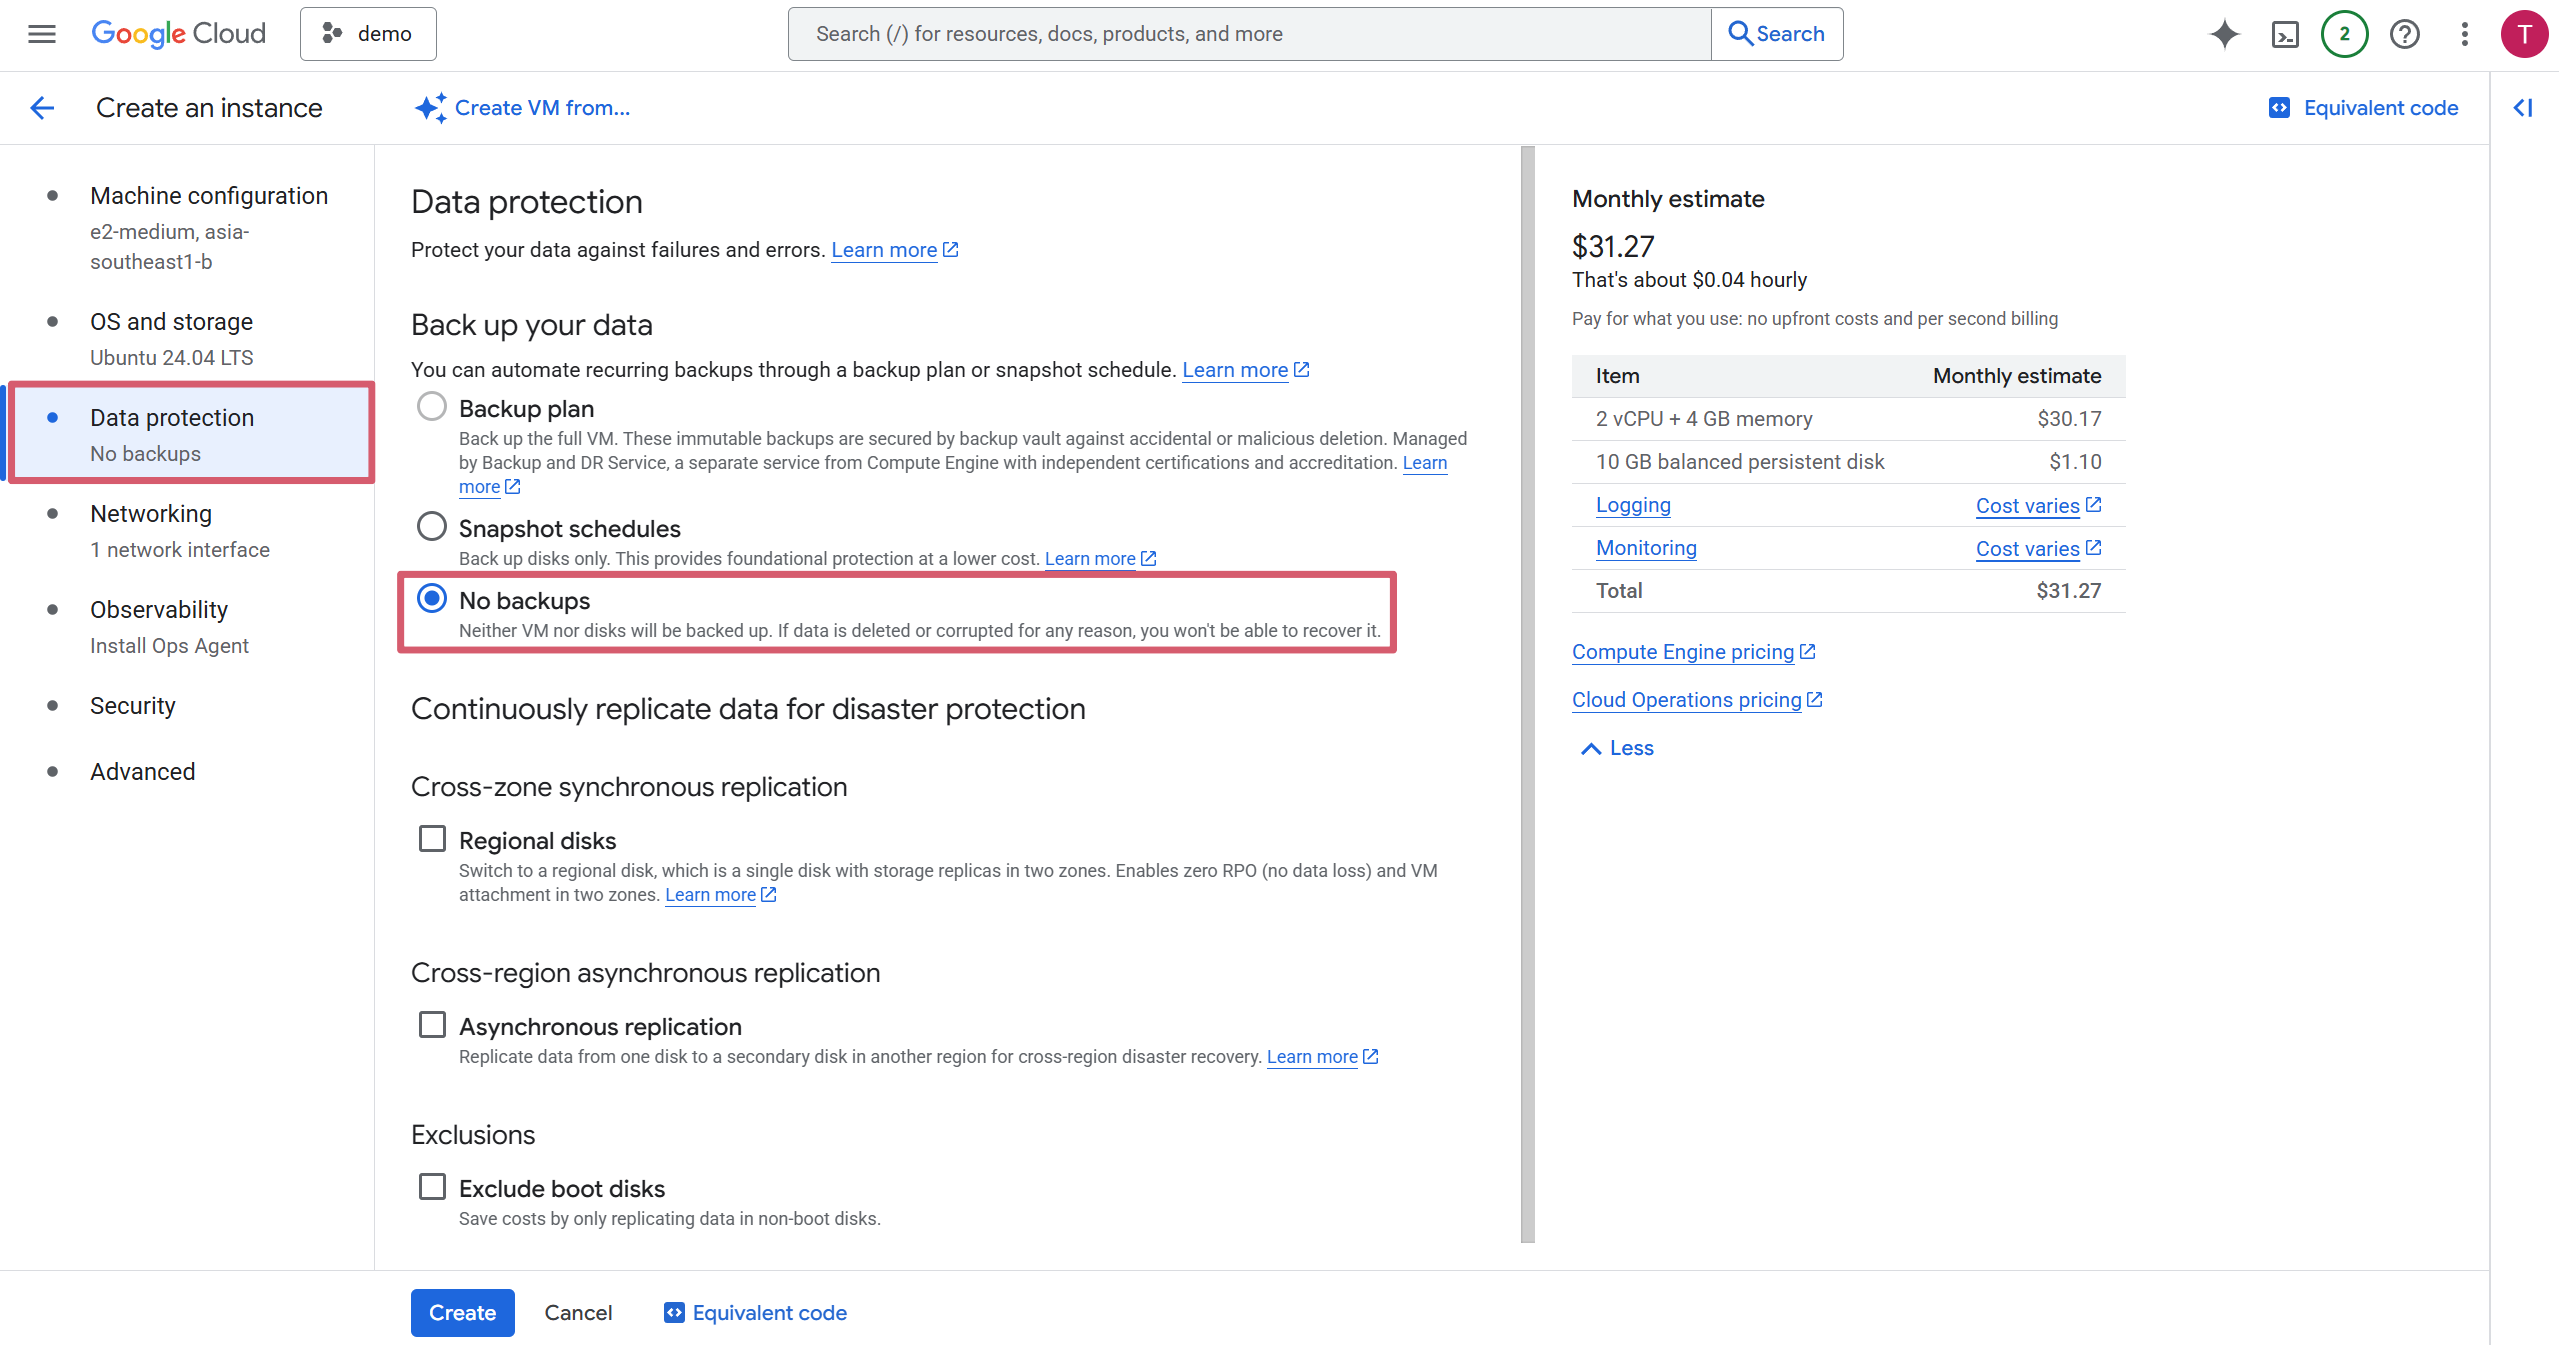Click the search resources input field
Screen dimensions: 2559x1345
click(1249, 34)
